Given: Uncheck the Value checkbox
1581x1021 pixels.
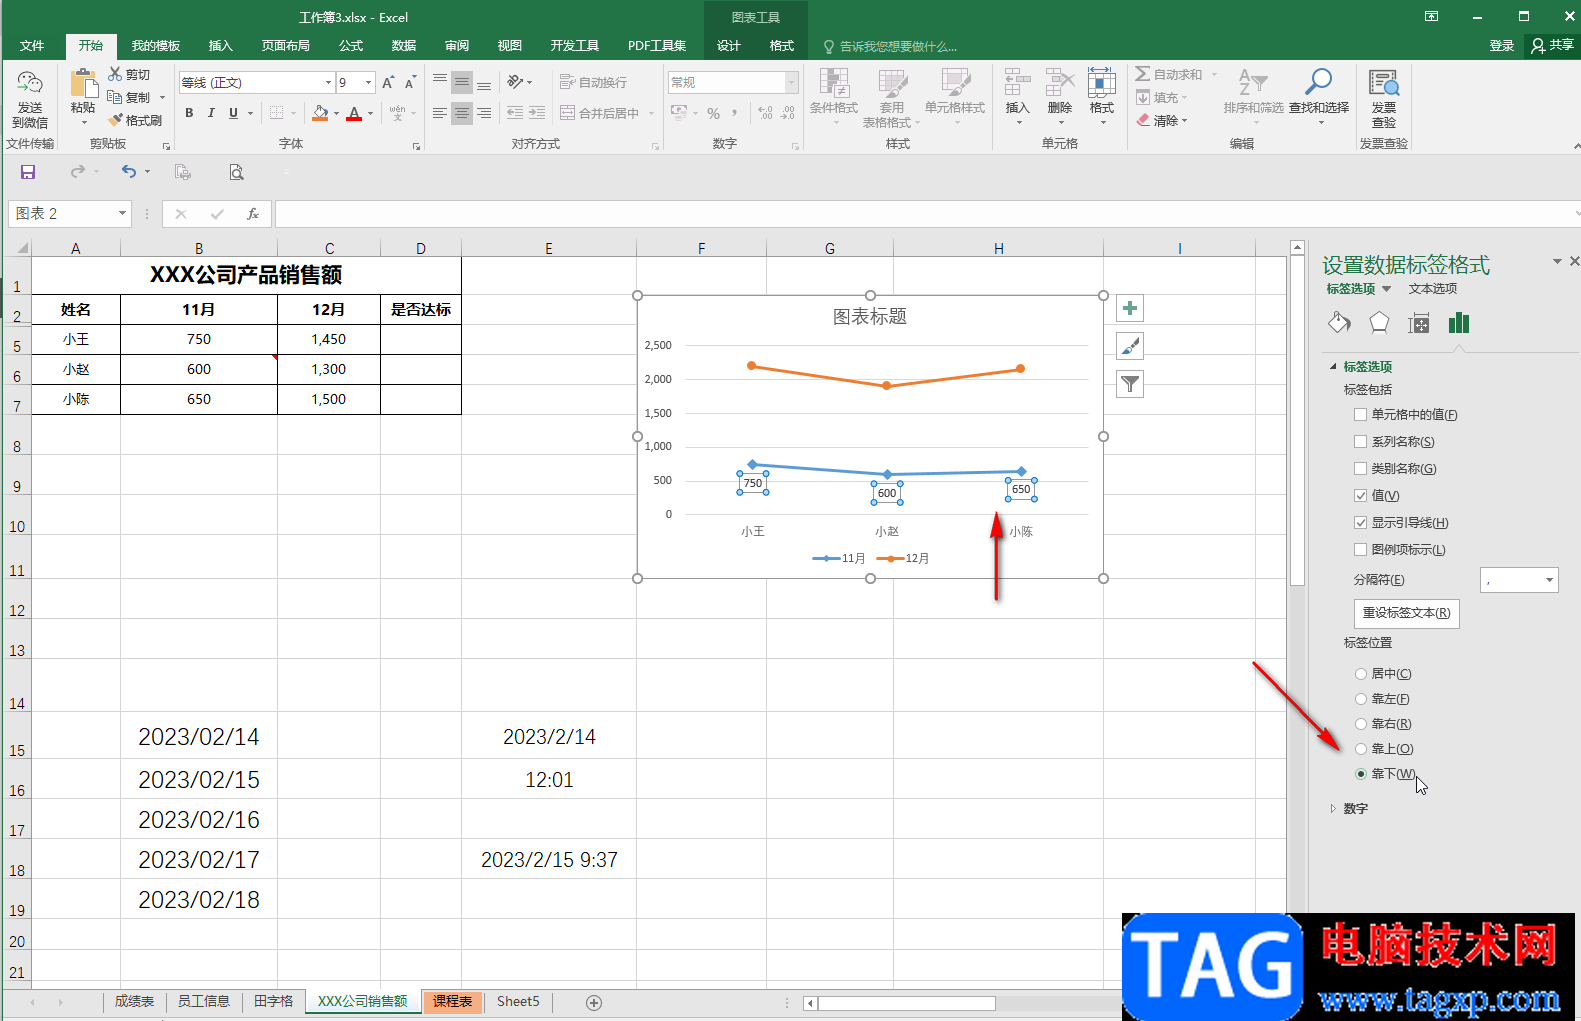Looking at the screenshot, I should click(1360, 495).
